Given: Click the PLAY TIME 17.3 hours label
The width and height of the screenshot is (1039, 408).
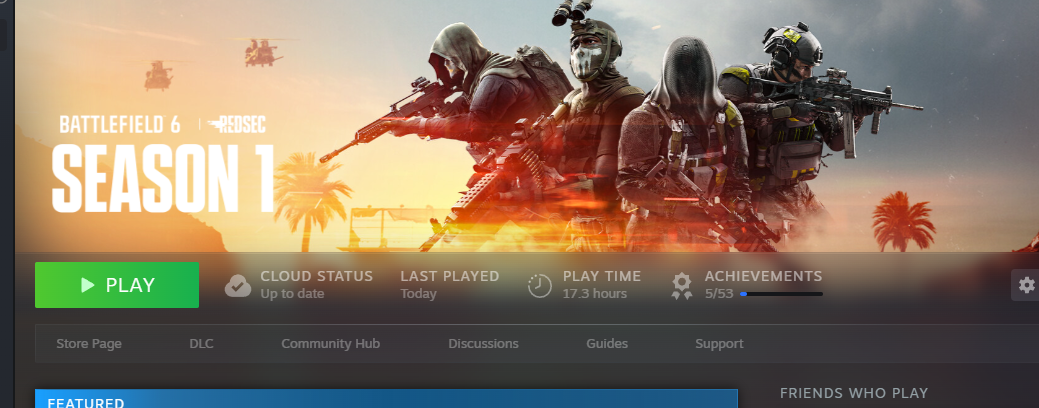Looking at the screenshot, I should click(x=601, y=285).
